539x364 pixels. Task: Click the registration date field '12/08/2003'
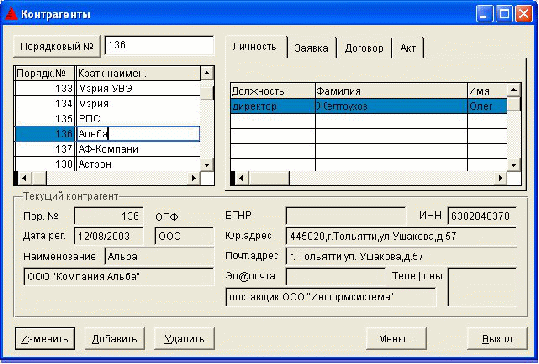point(109,236)
